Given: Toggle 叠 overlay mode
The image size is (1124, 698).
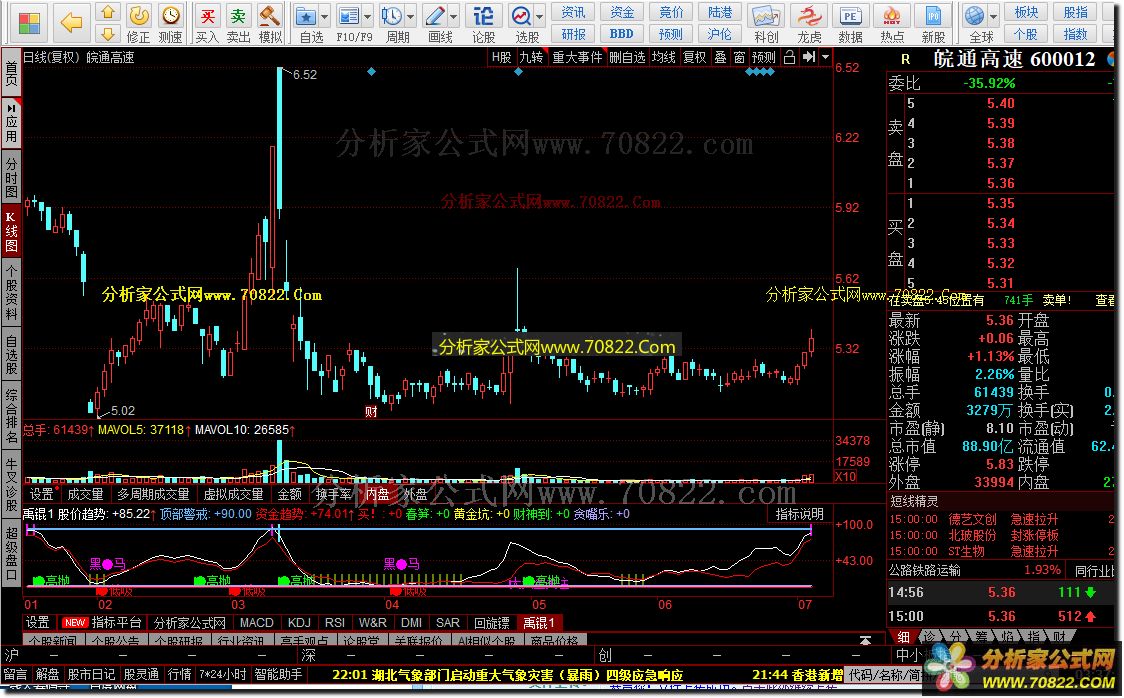Looking at the screenshot, I should [x=720, y=57].
